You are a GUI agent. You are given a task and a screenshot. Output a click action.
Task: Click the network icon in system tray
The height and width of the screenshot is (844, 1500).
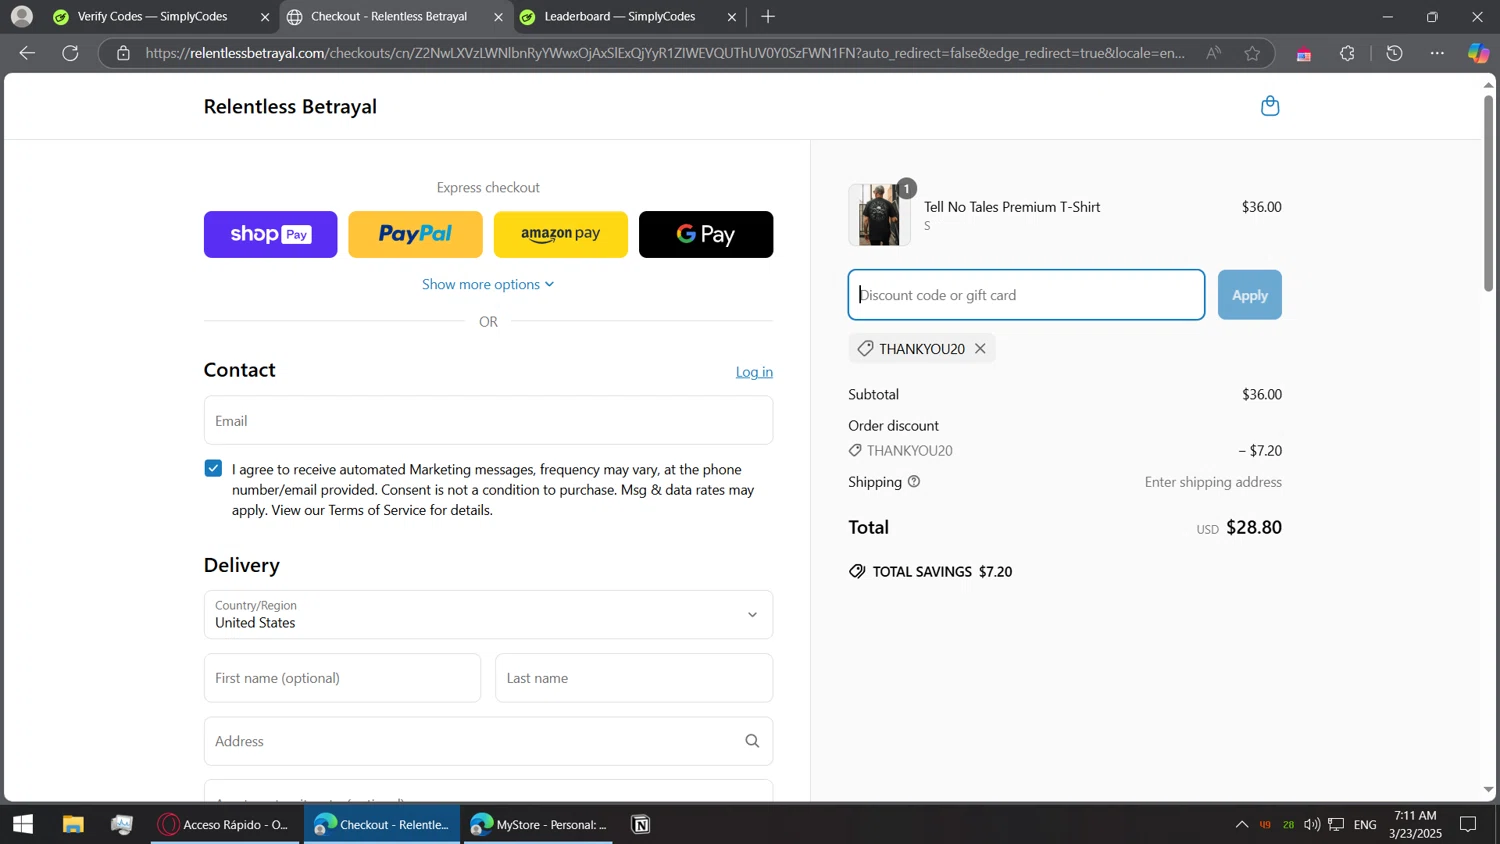(1336, 824)
